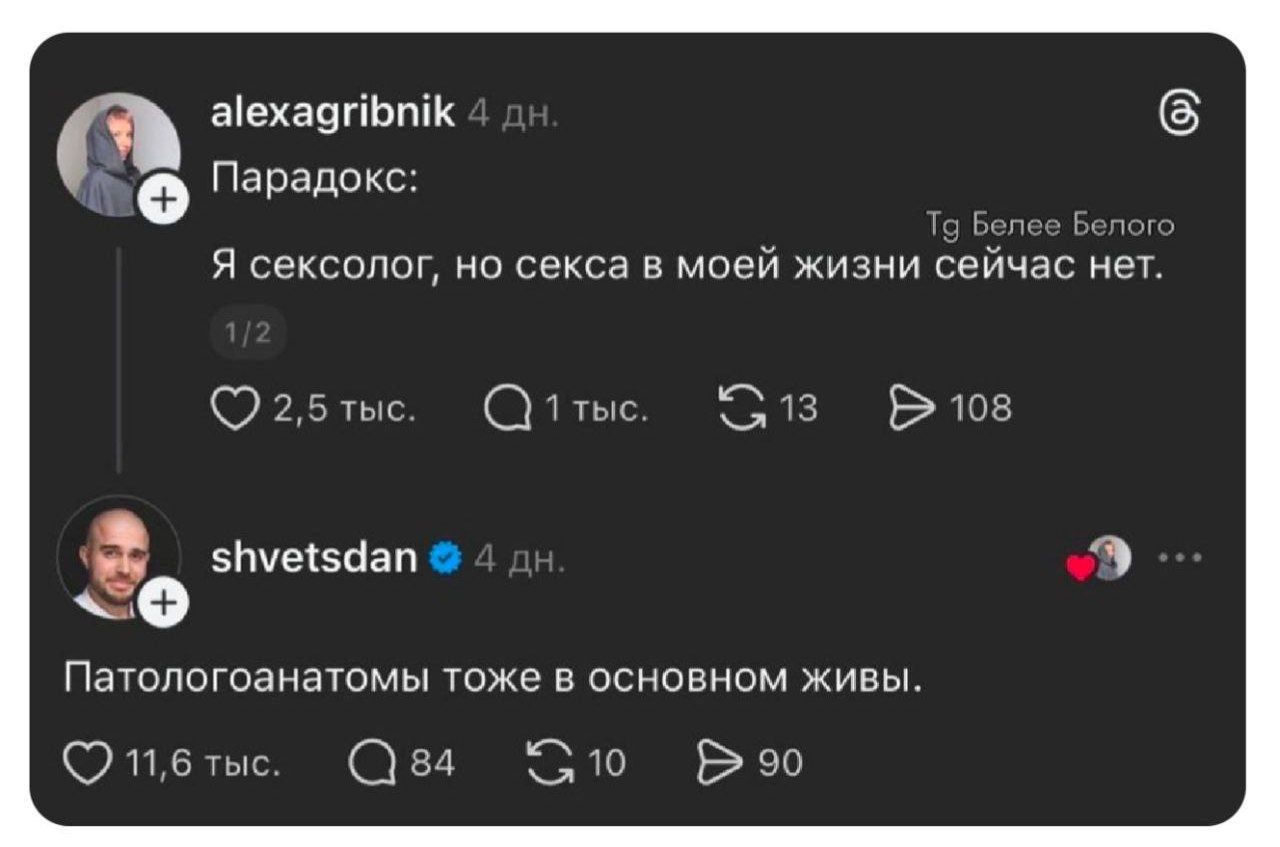Open the 1/2 carousel page indicator
Image resolution: width=1280 pixels, height=847 pixels.
[x=249, y=332]
